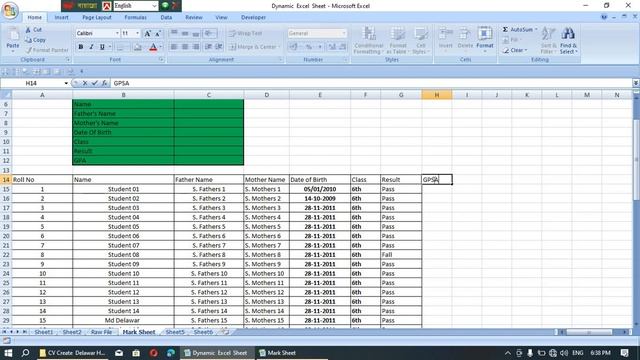Open the Name Box dropdown arrow
Viewport: 640px width, 360px height.
click(66, 83)
